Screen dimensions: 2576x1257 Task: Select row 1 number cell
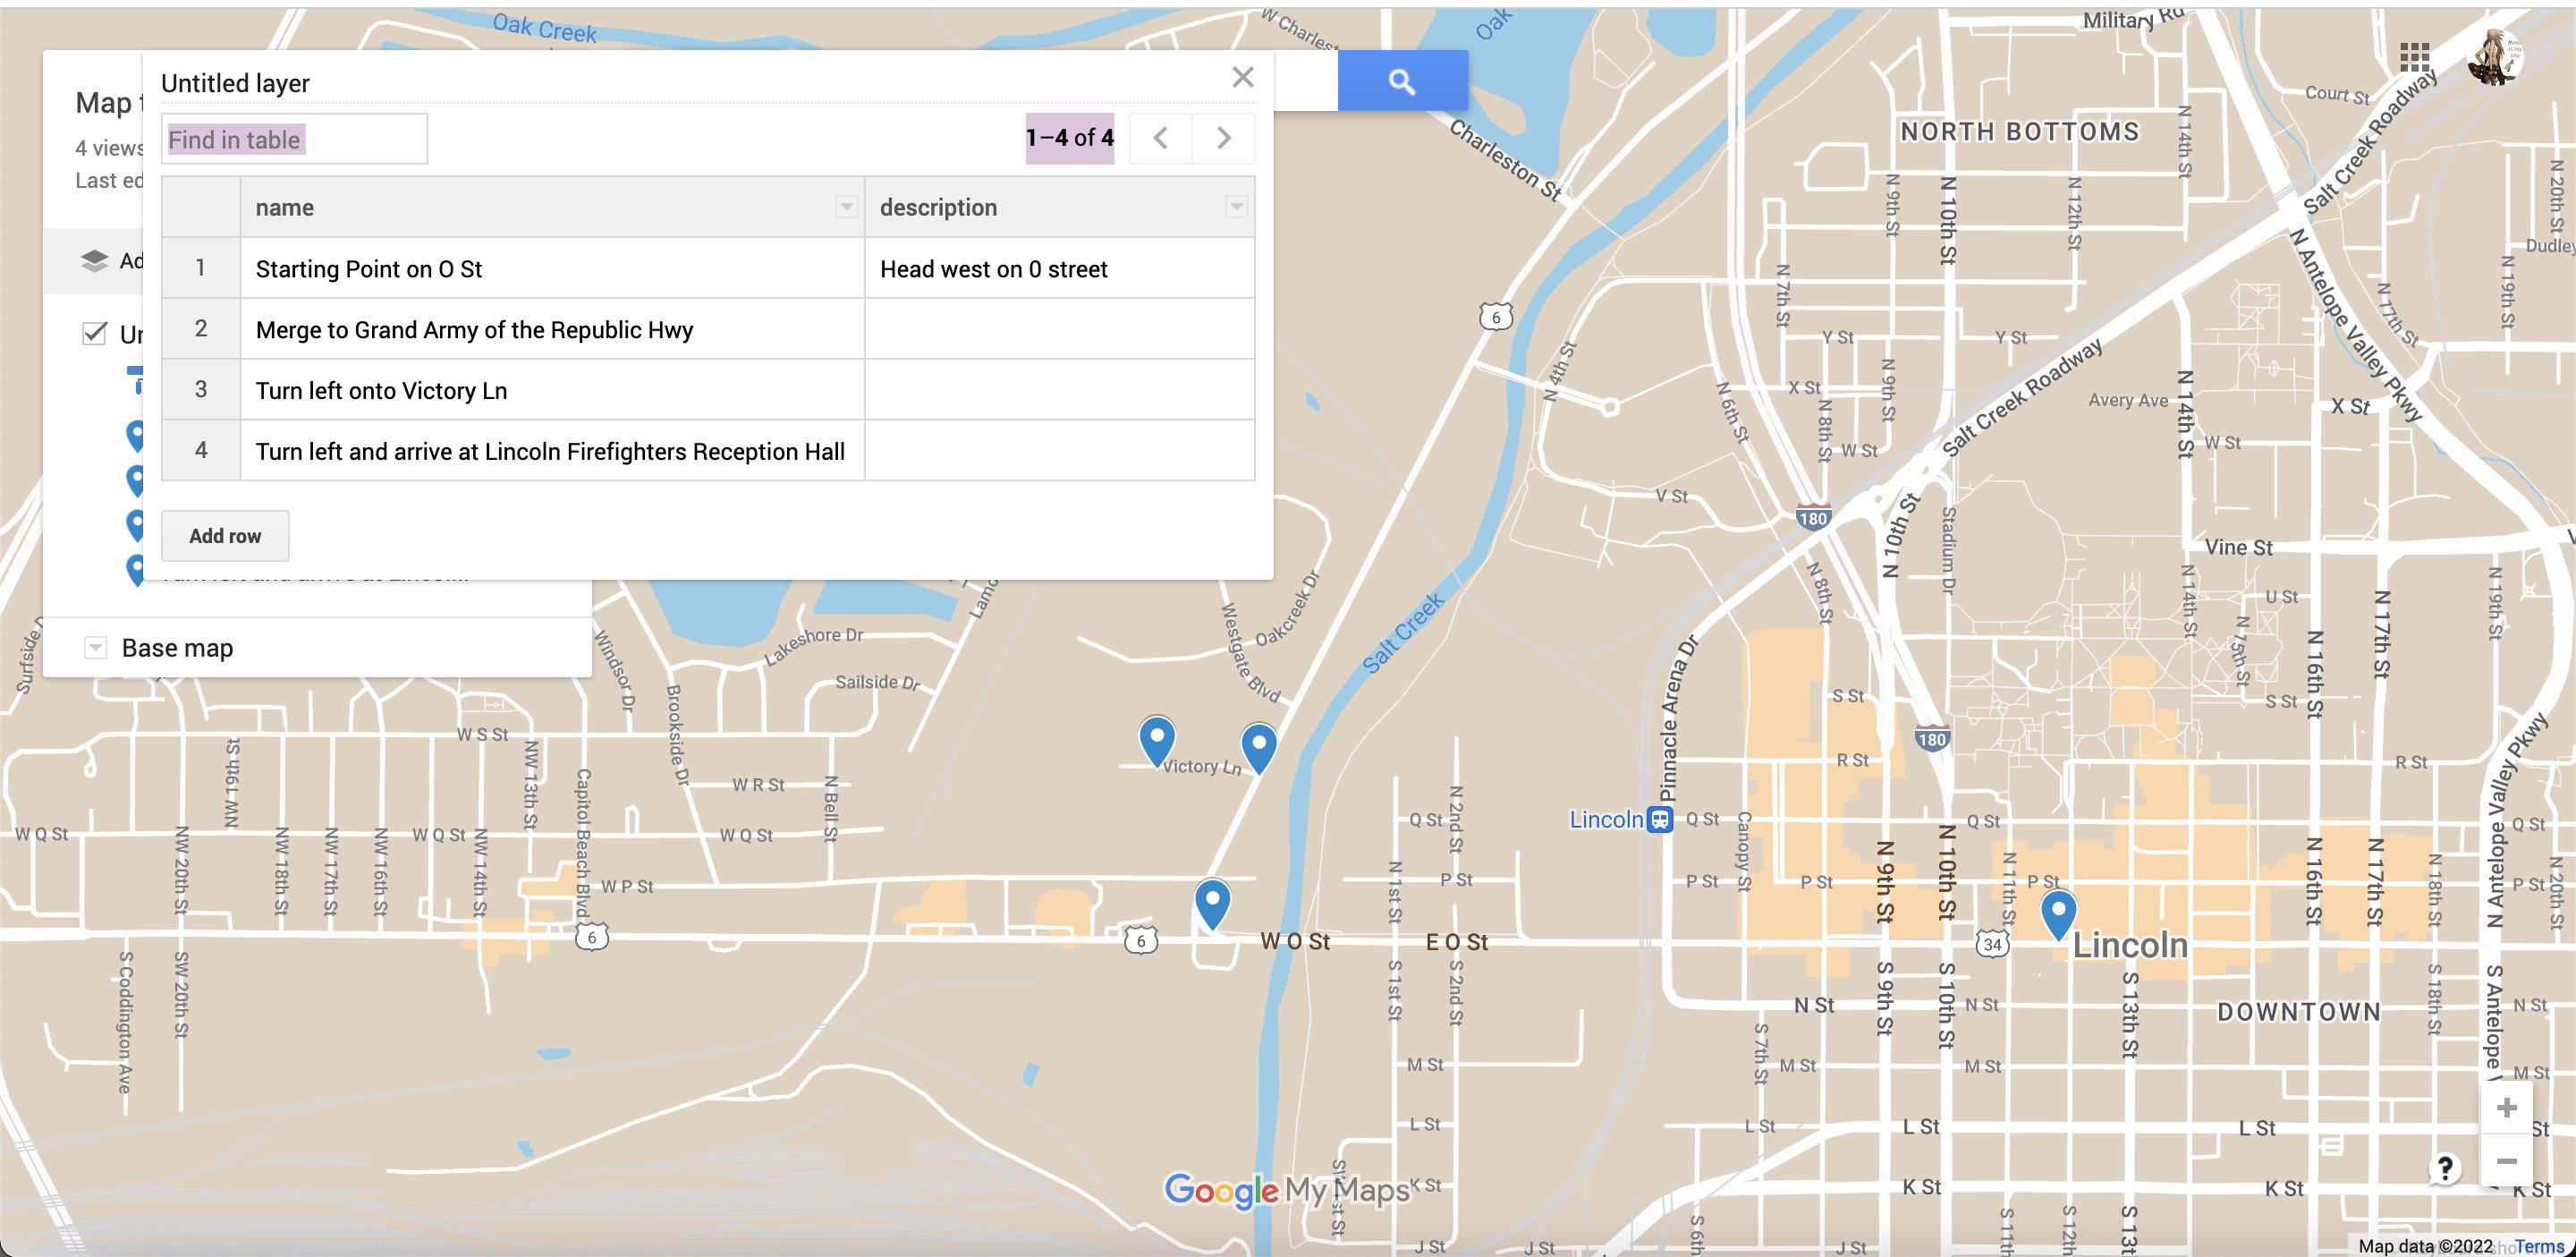click(x=201, y=268)
